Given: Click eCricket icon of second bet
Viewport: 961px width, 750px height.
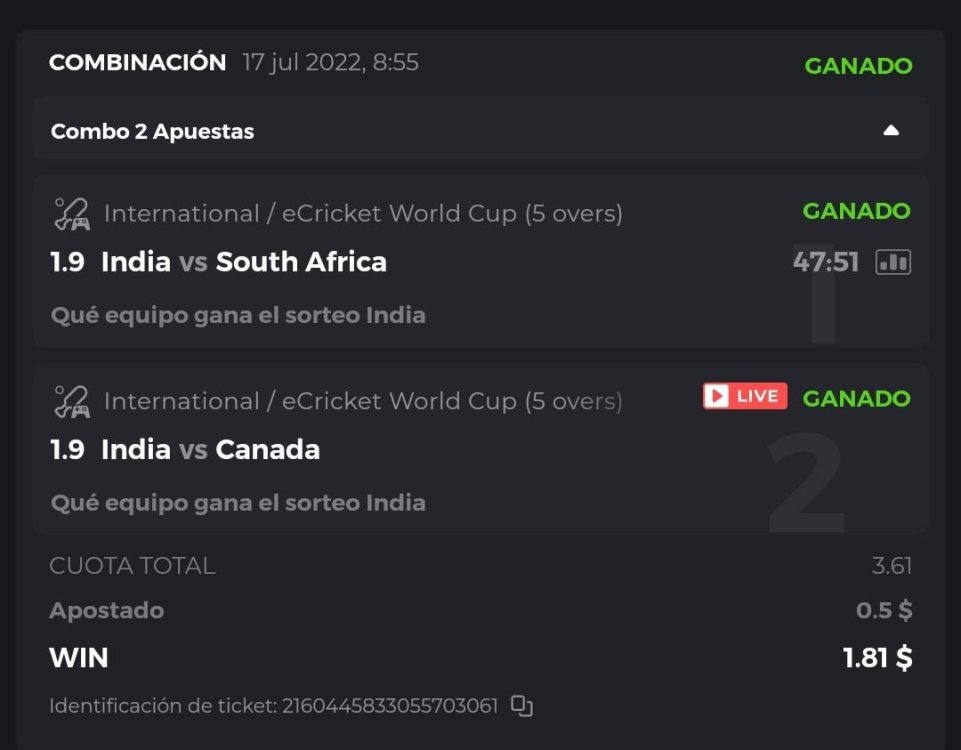Looking at the screenshot, I should pos(72,402).
